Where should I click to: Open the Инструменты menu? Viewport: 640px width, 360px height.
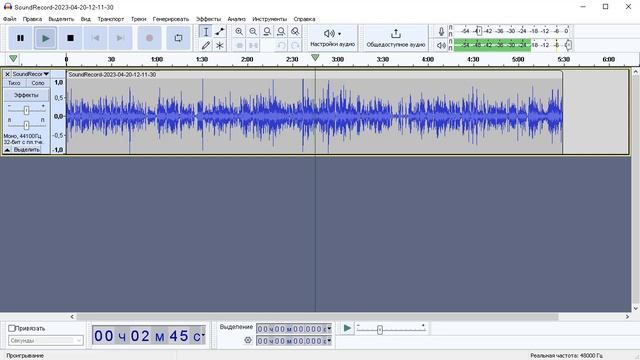click(x=269, y=19)
